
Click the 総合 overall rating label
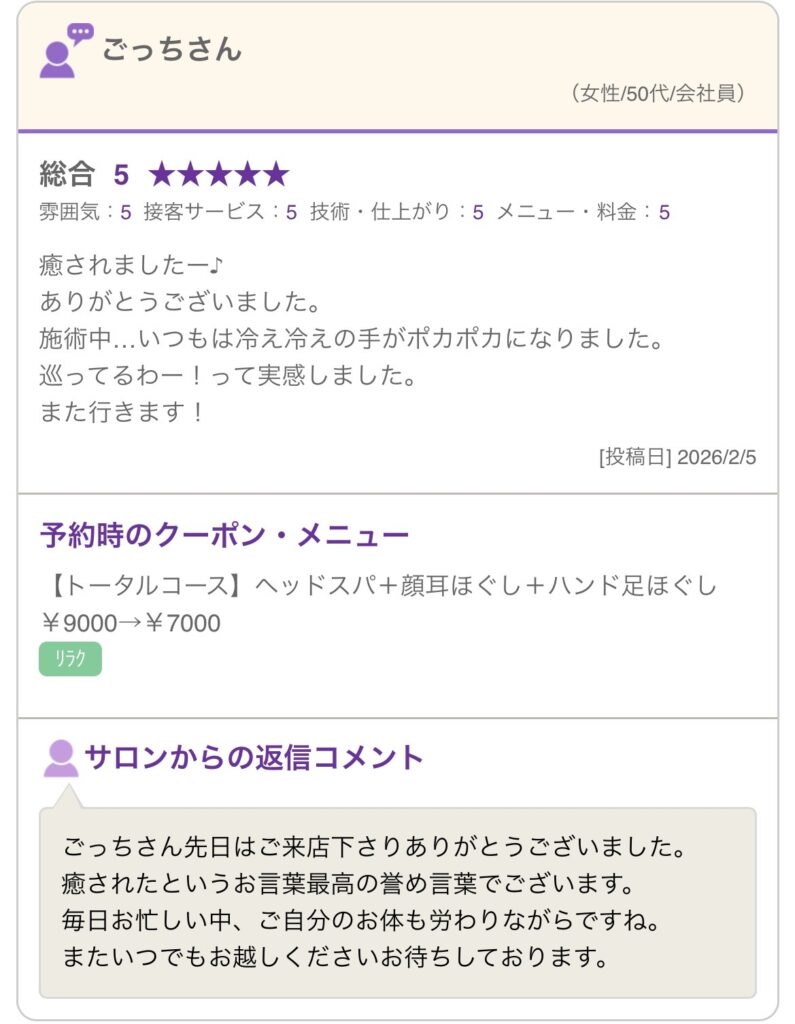[67, 175]
